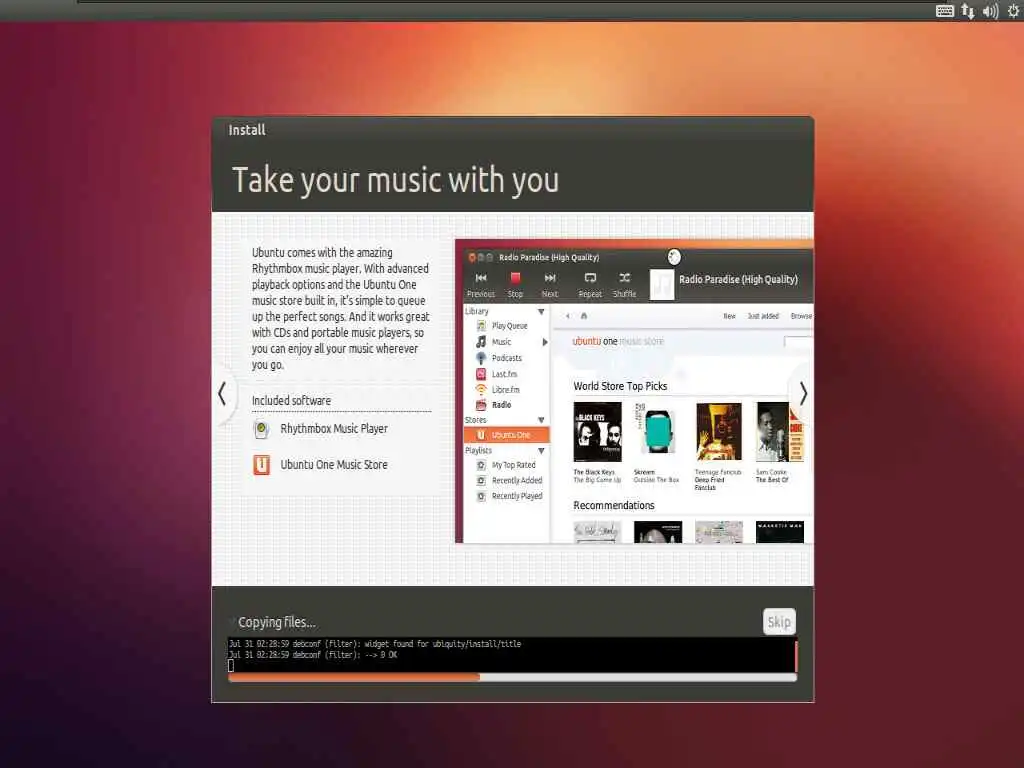Toggle Repeat in Rhythmbox toolbar

pos(590,284)
